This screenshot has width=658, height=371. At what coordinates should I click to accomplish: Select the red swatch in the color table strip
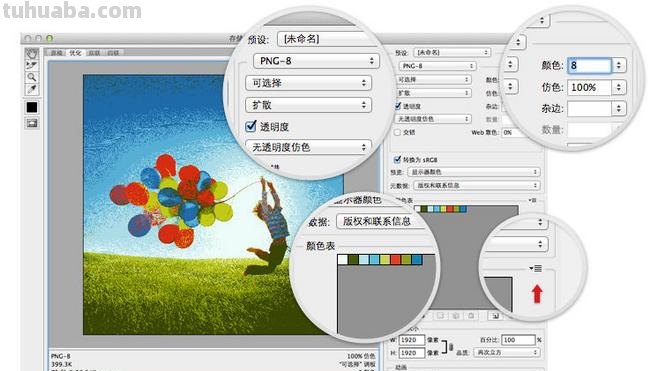(x=451, y=209)
